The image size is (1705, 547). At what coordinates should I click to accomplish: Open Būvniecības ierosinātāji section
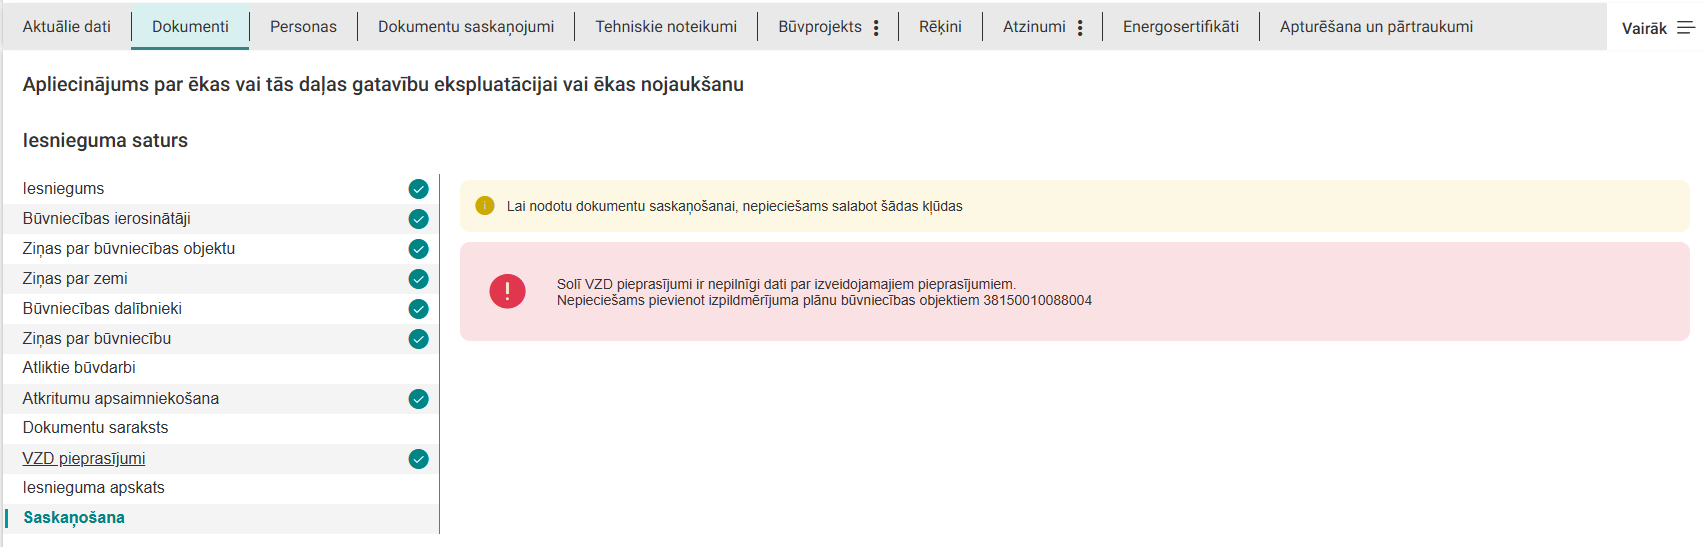coord(221,219)
